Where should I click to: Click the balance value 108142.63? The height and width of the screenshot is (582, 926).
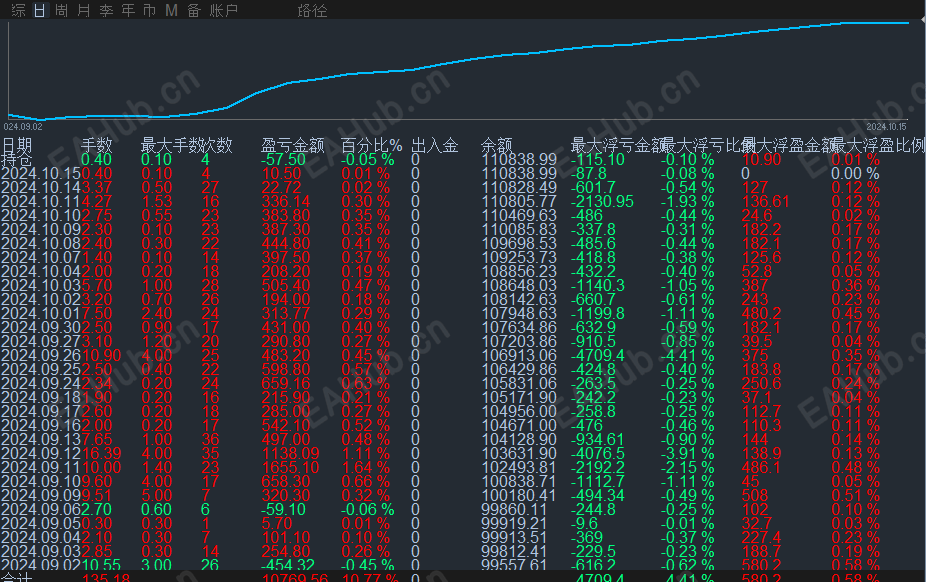(x=519, y=300)
